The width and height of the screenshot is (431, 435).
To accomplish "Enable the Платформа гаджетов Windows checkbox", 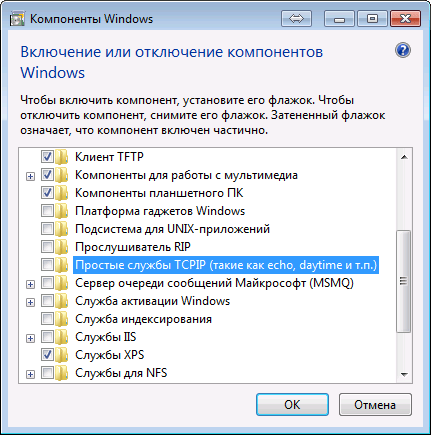I will (x=47, y=211).
